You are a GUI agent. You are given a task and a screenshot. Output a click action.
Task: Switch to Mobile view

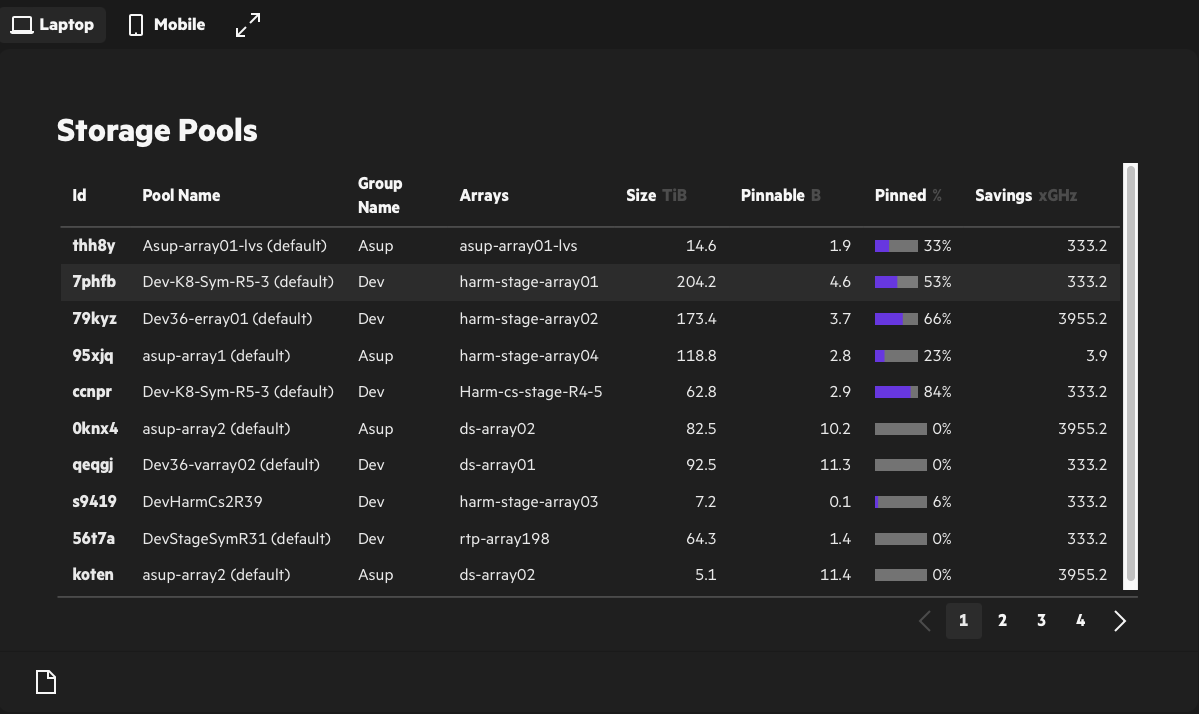click(x=167, y=24)
